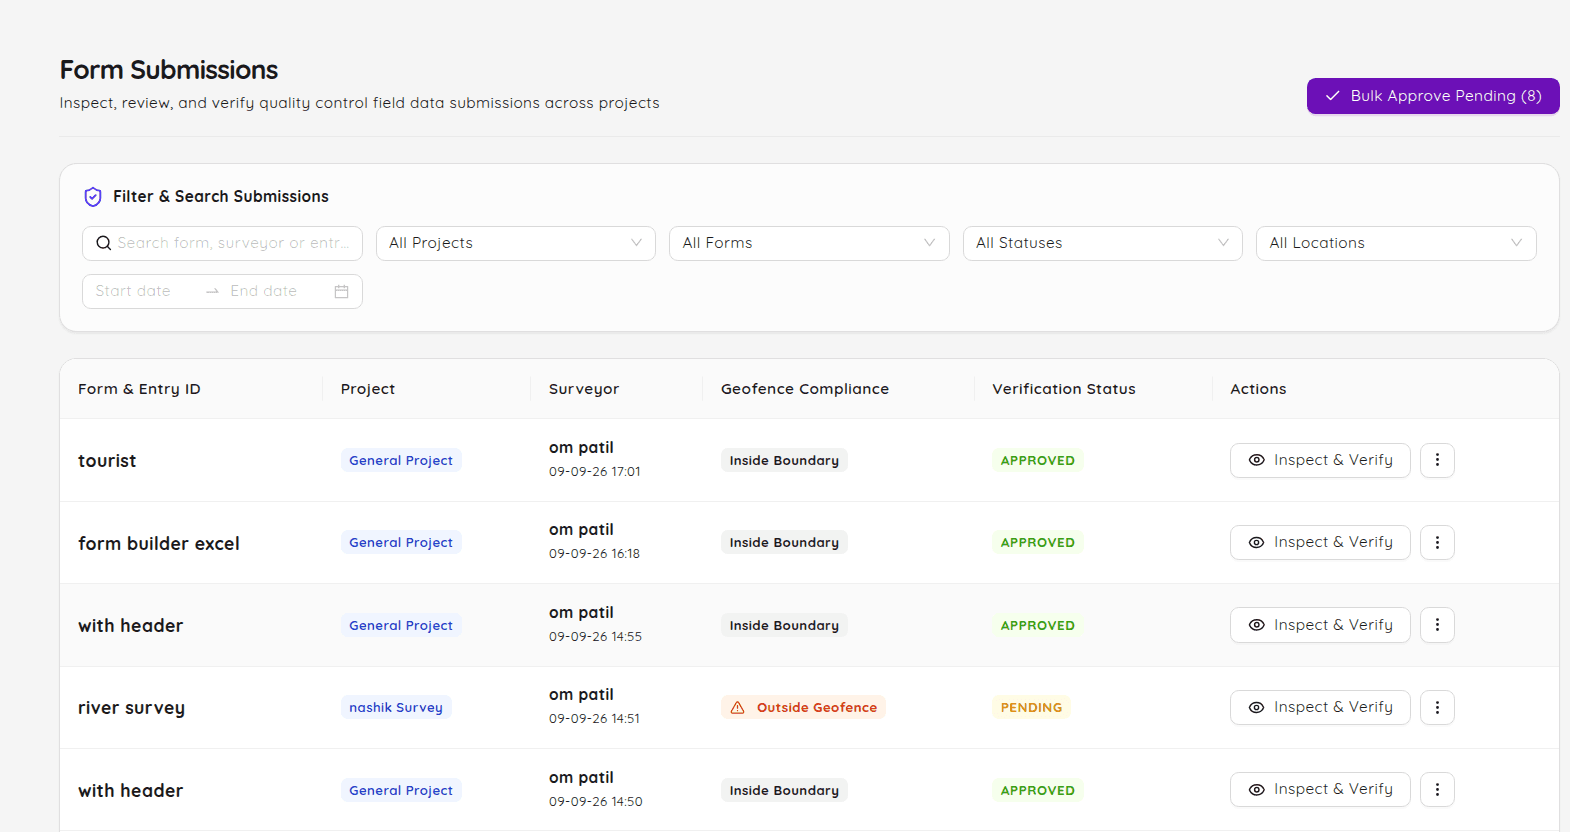
Task: Click APPROVED badge in tourist row
Action: click(1038, 460)
